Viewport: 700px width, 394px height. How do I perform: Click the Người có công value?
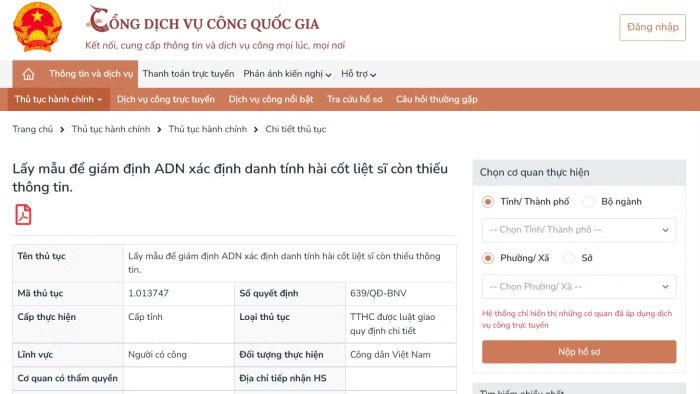tap(157, 355)
